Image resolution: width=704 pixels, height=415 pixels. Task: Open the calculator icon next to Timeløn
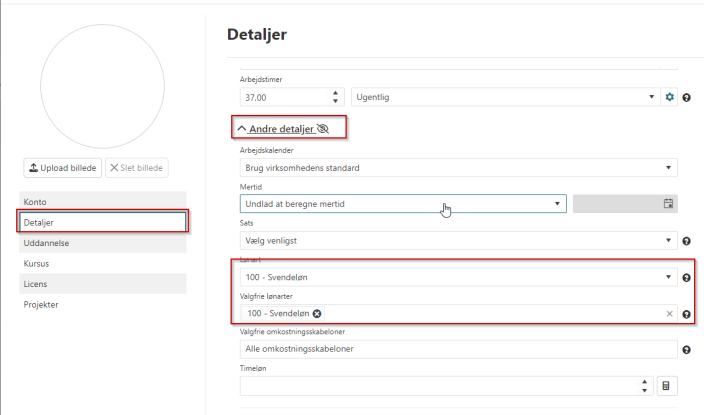click(667, 385)
